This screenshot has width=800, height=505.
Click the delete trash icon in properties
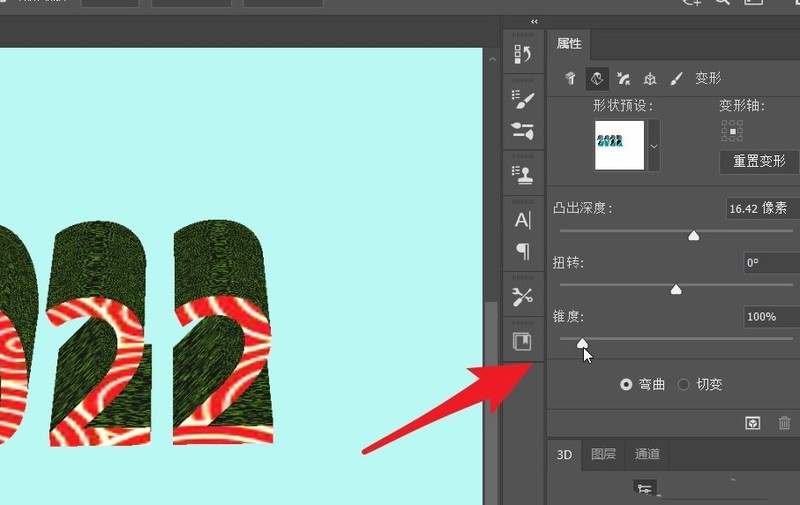click(x=784, y=423)
